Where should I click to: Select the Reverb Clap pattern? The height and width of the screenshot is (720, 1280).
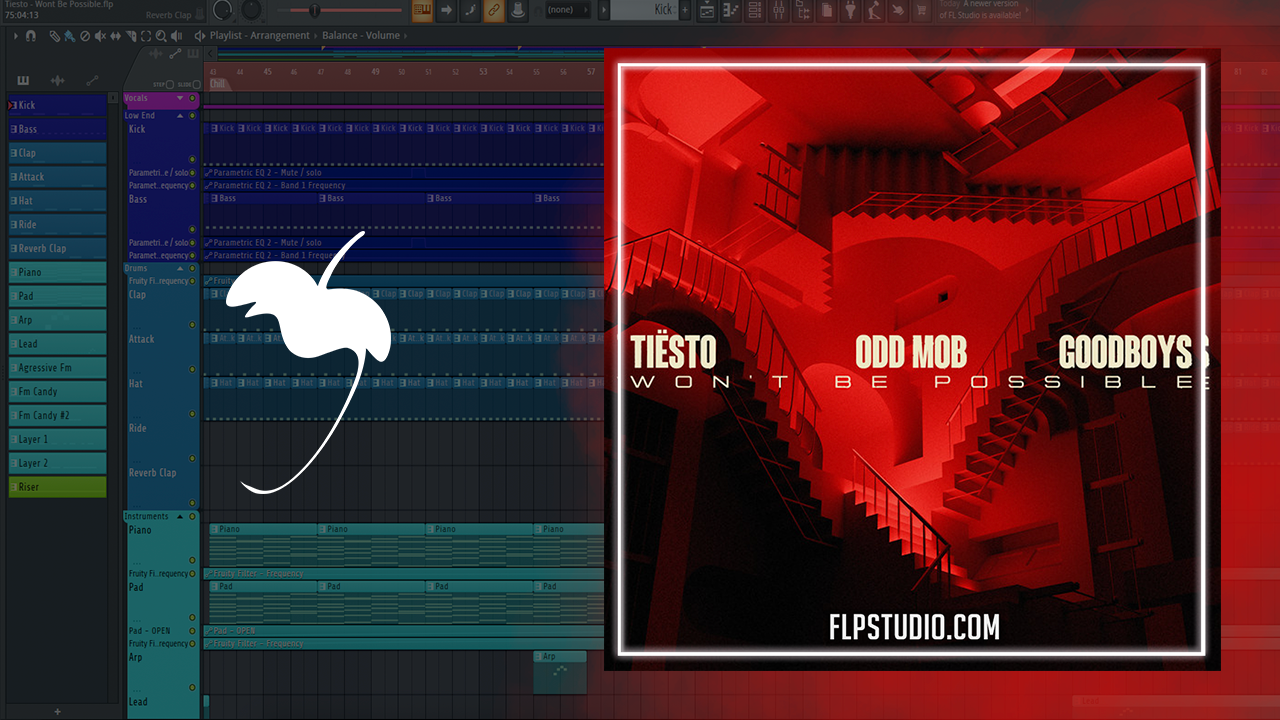coord(57,249)
